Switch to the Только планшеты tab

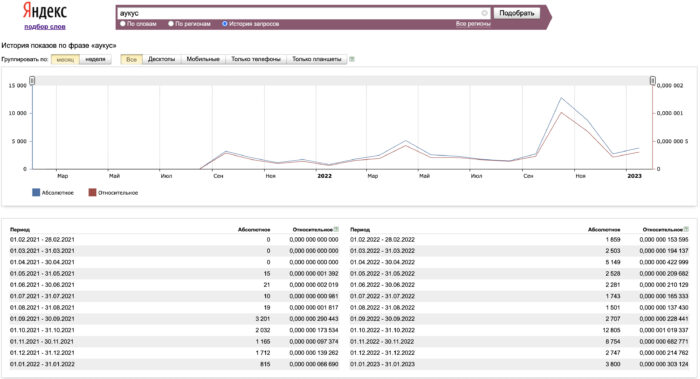coord(317,59)
